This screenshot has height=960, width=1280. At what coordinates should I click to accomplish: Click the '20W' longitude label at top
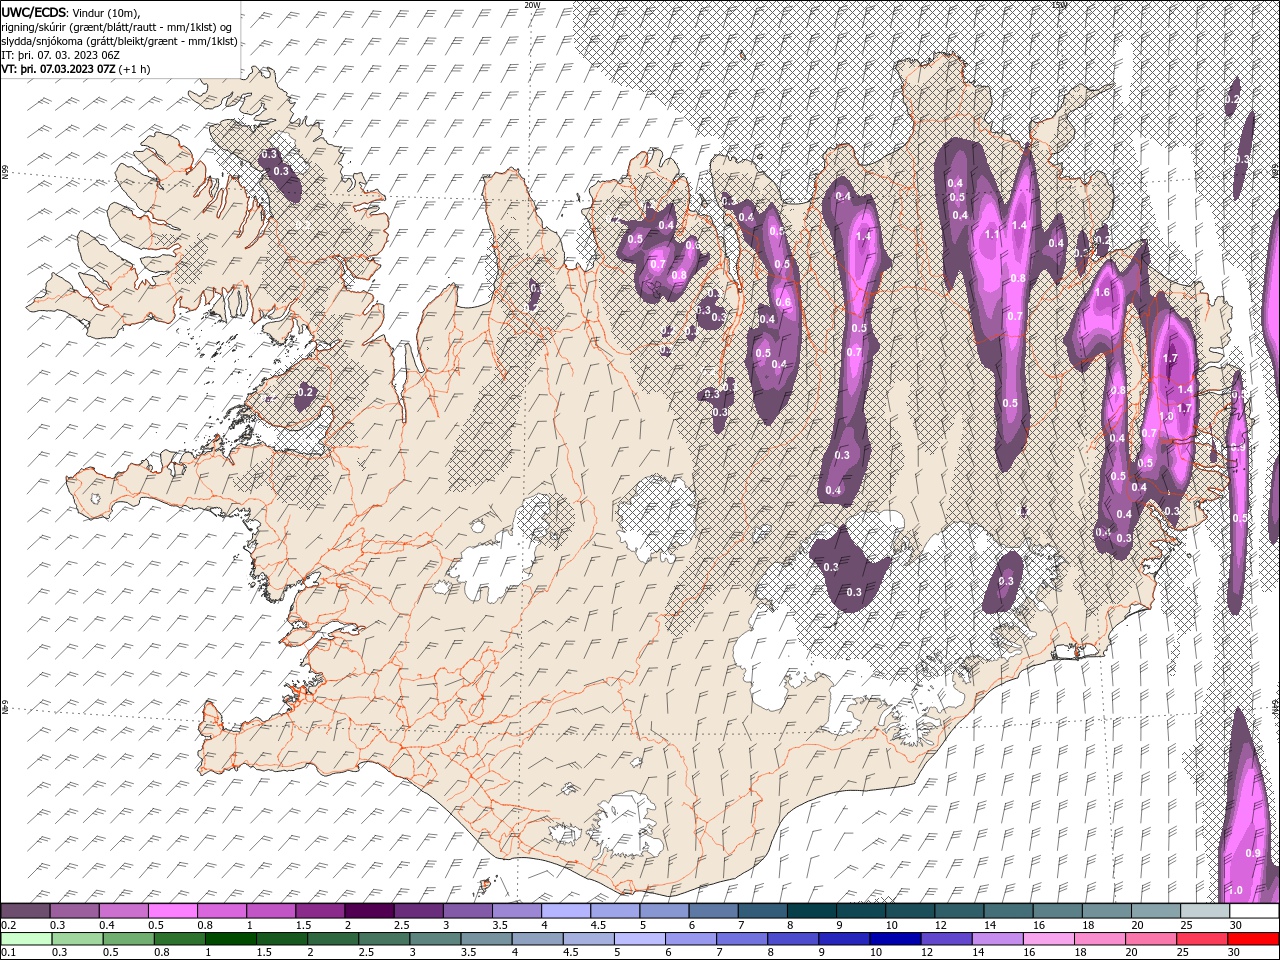click(532, 5)
